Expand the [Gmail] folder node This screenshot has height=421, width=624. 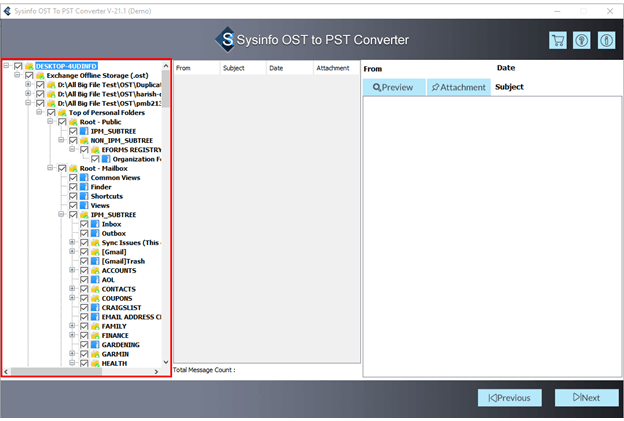tap(72, 251)
